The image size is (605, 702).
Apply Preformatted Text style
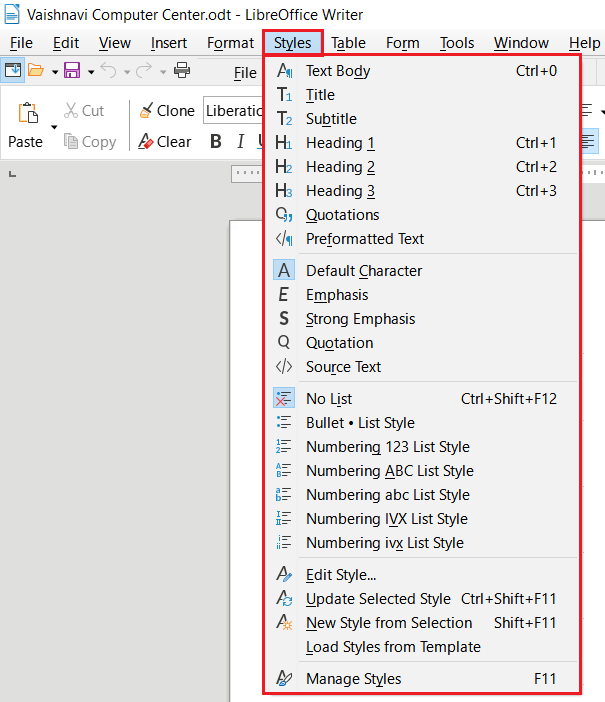tap(422, 239)
